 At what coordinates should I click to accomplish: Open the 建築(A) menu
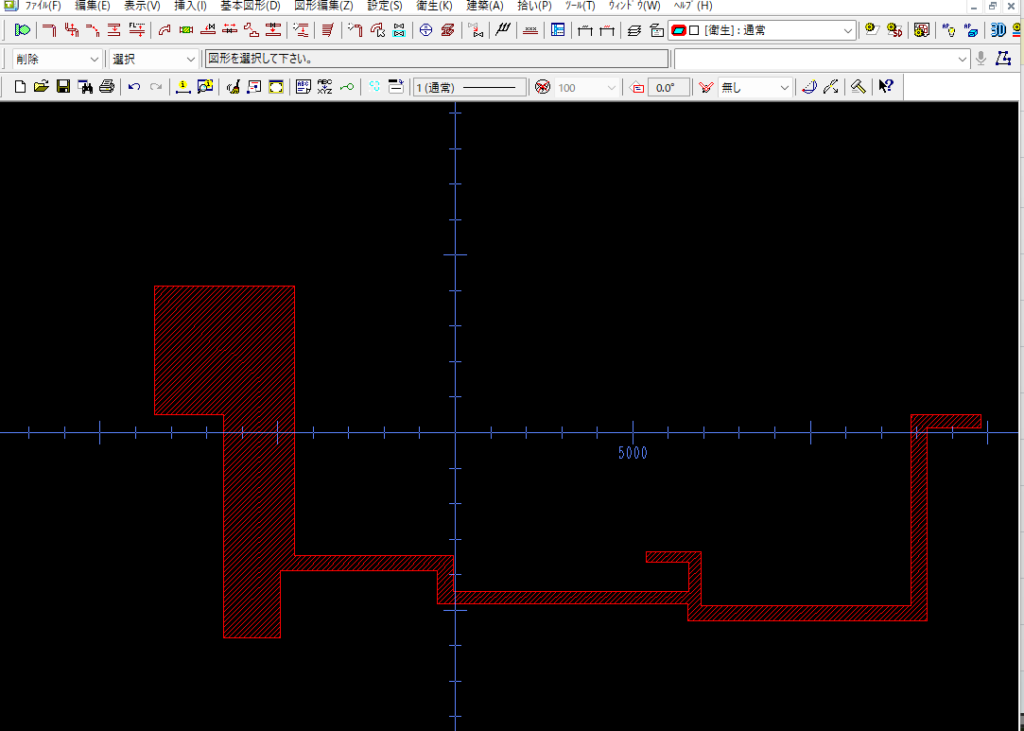click(485, 6)
